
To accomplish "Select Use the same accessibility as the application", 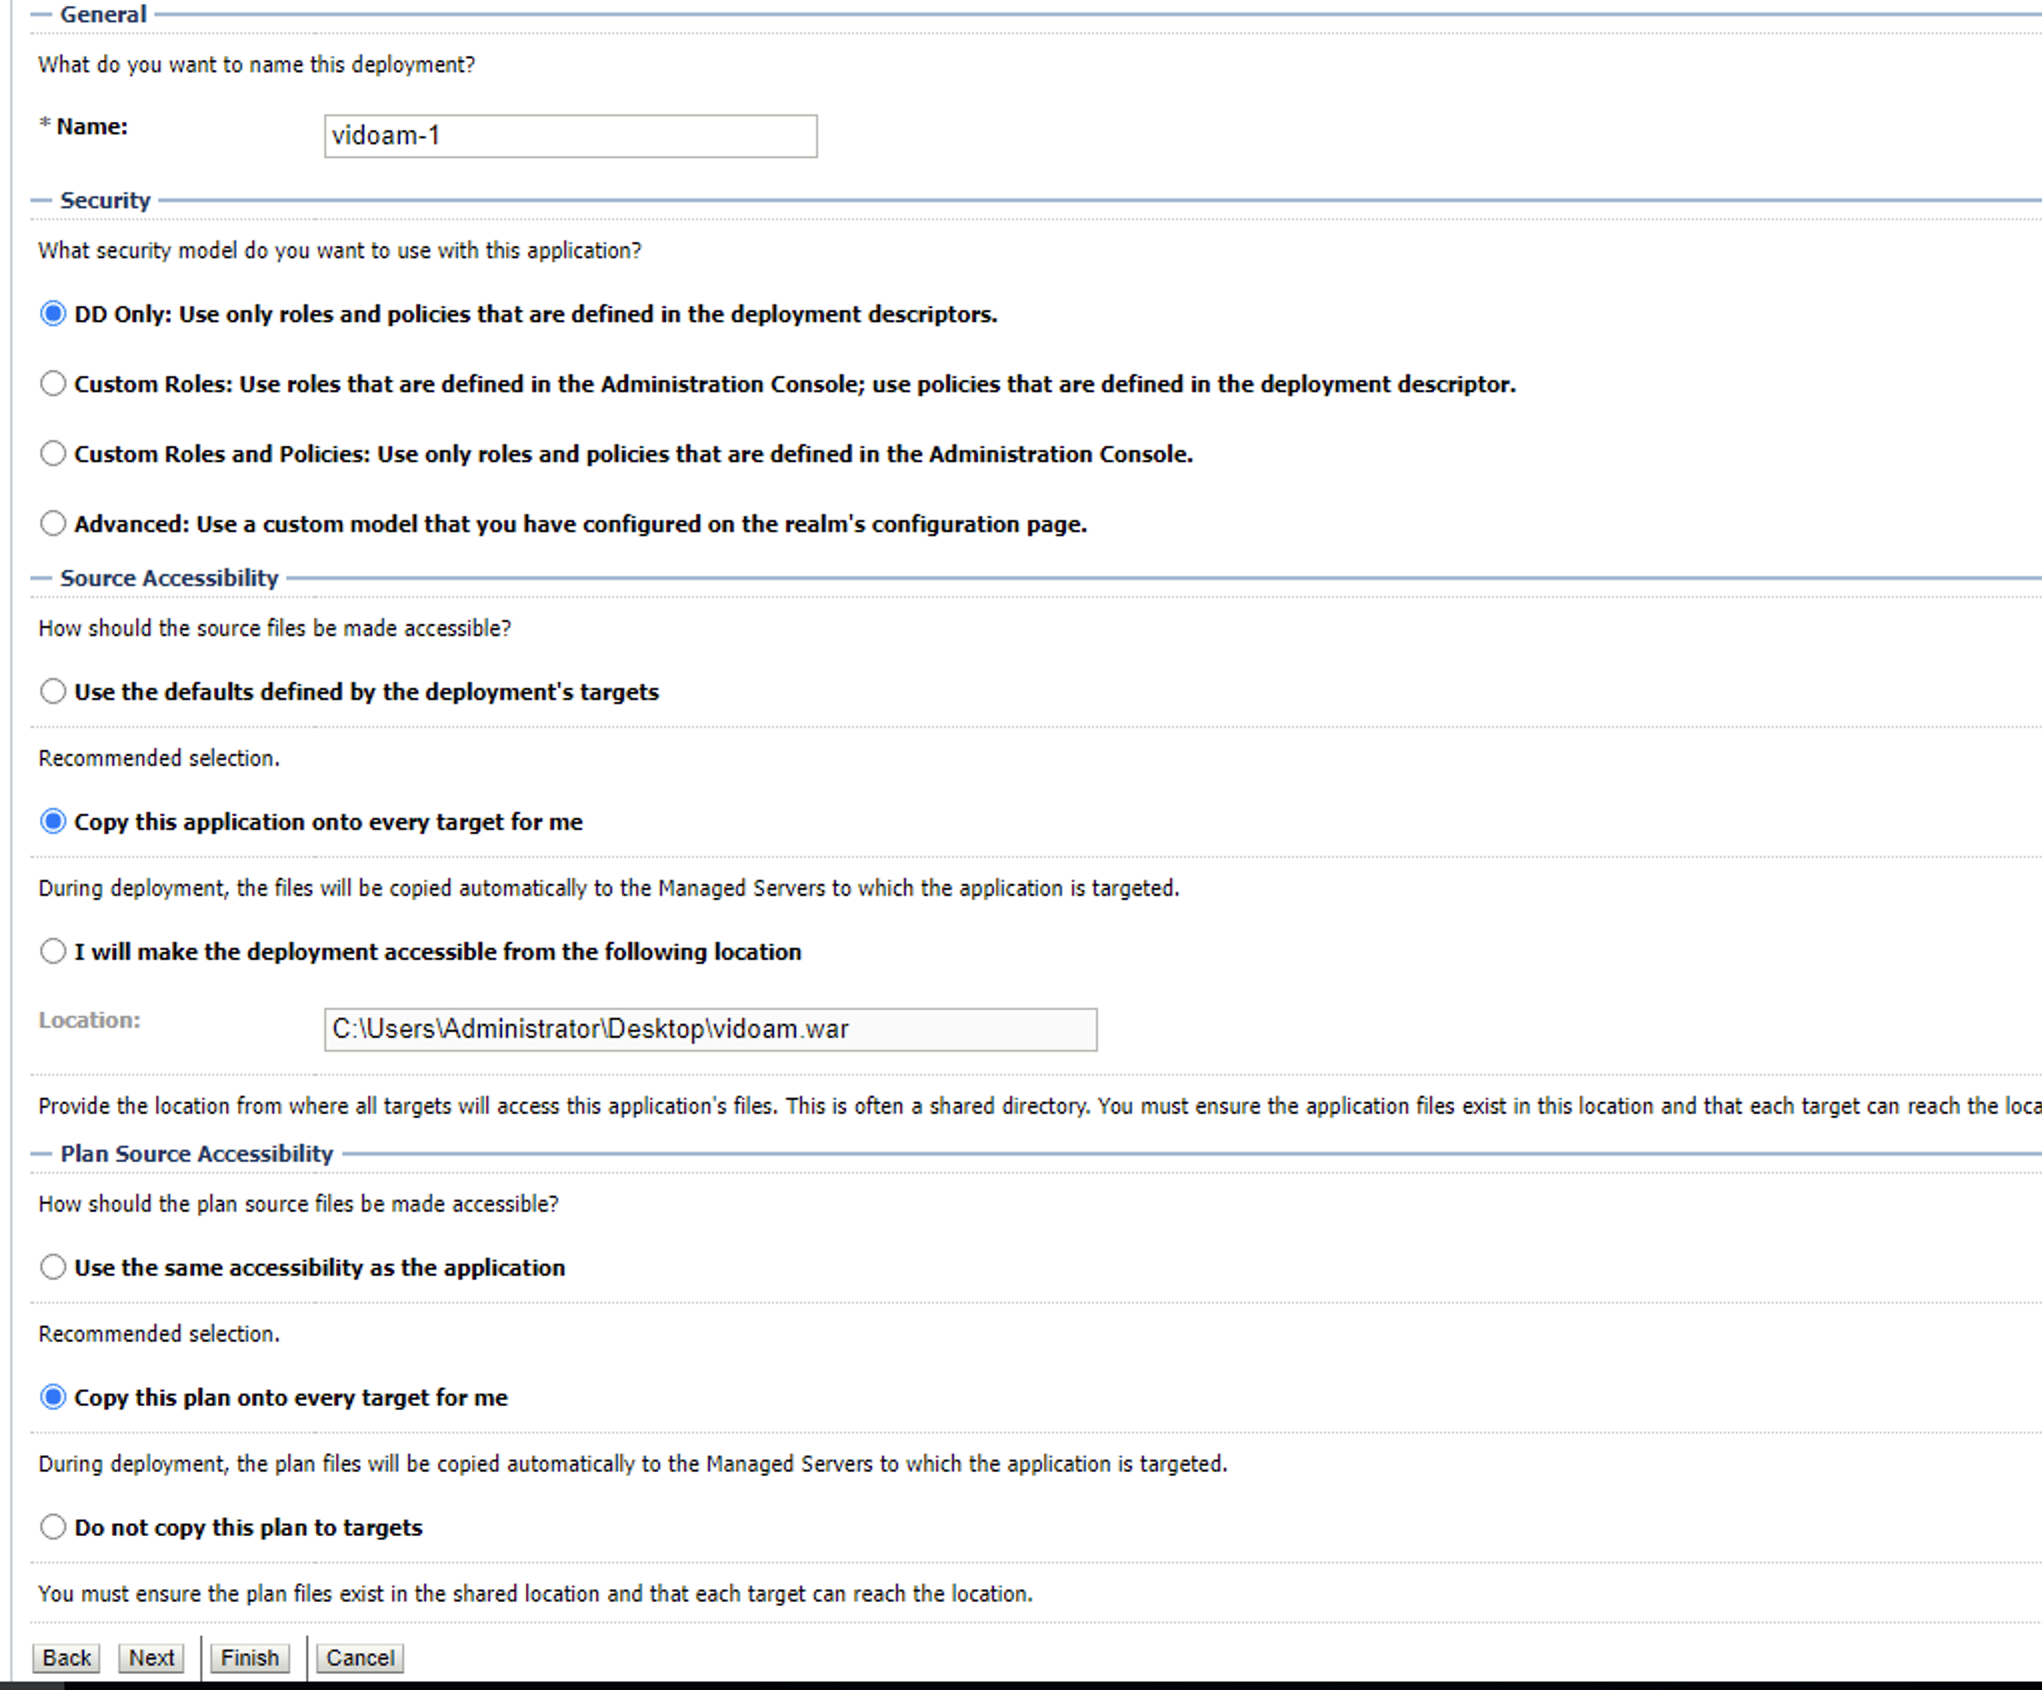I will (52, 1266).
